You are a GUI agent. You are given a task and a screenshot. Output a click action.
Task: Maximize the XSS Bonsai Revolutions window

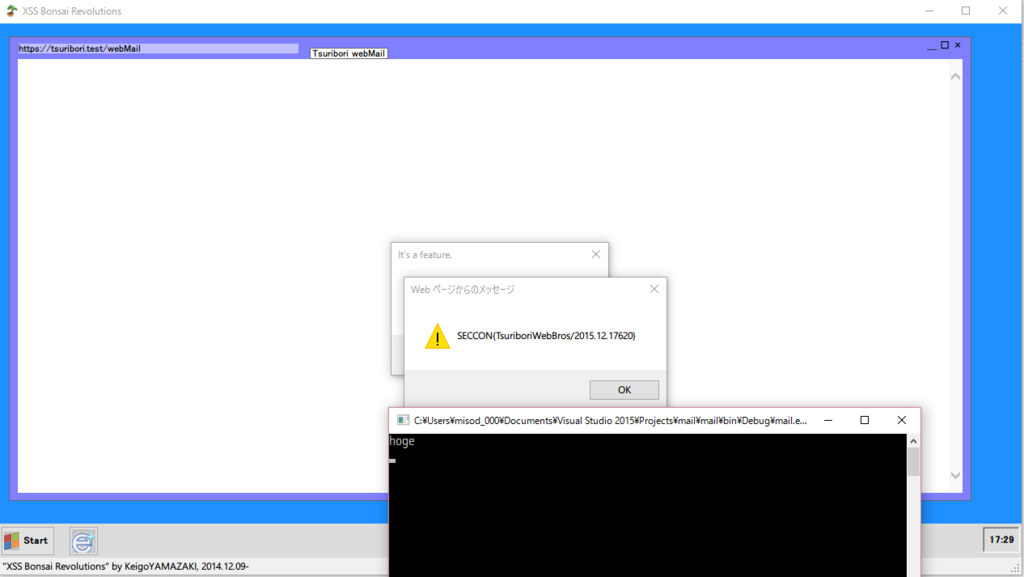[x=966, y=11]
